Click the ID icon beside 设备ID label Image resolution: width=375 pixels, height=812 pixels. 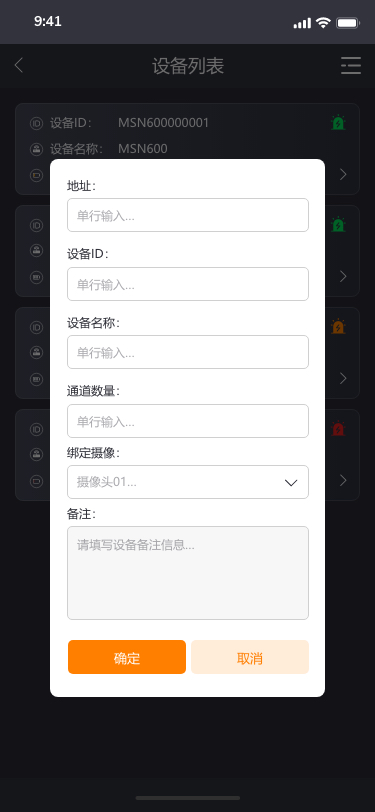[36, 123]
